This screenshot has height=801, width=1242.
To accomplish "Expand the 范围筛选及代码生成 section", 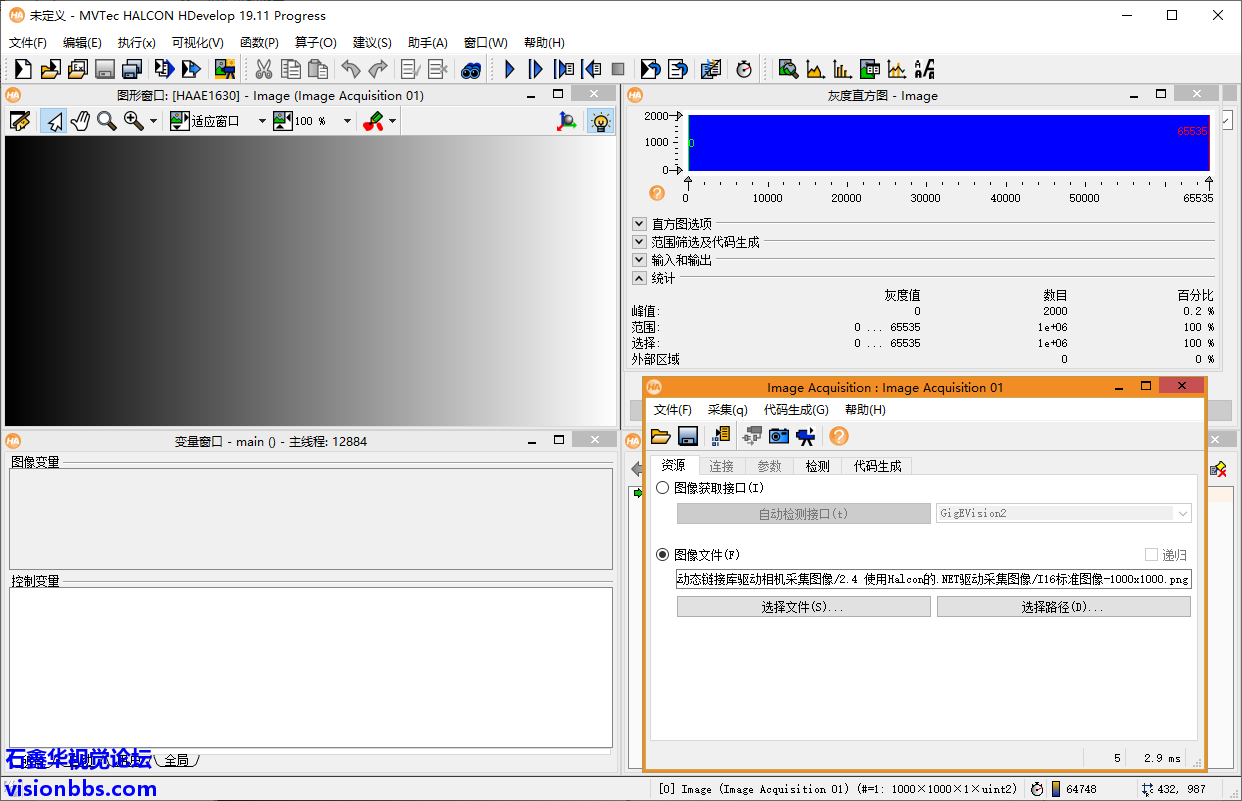I will click(x=640, y=242).
